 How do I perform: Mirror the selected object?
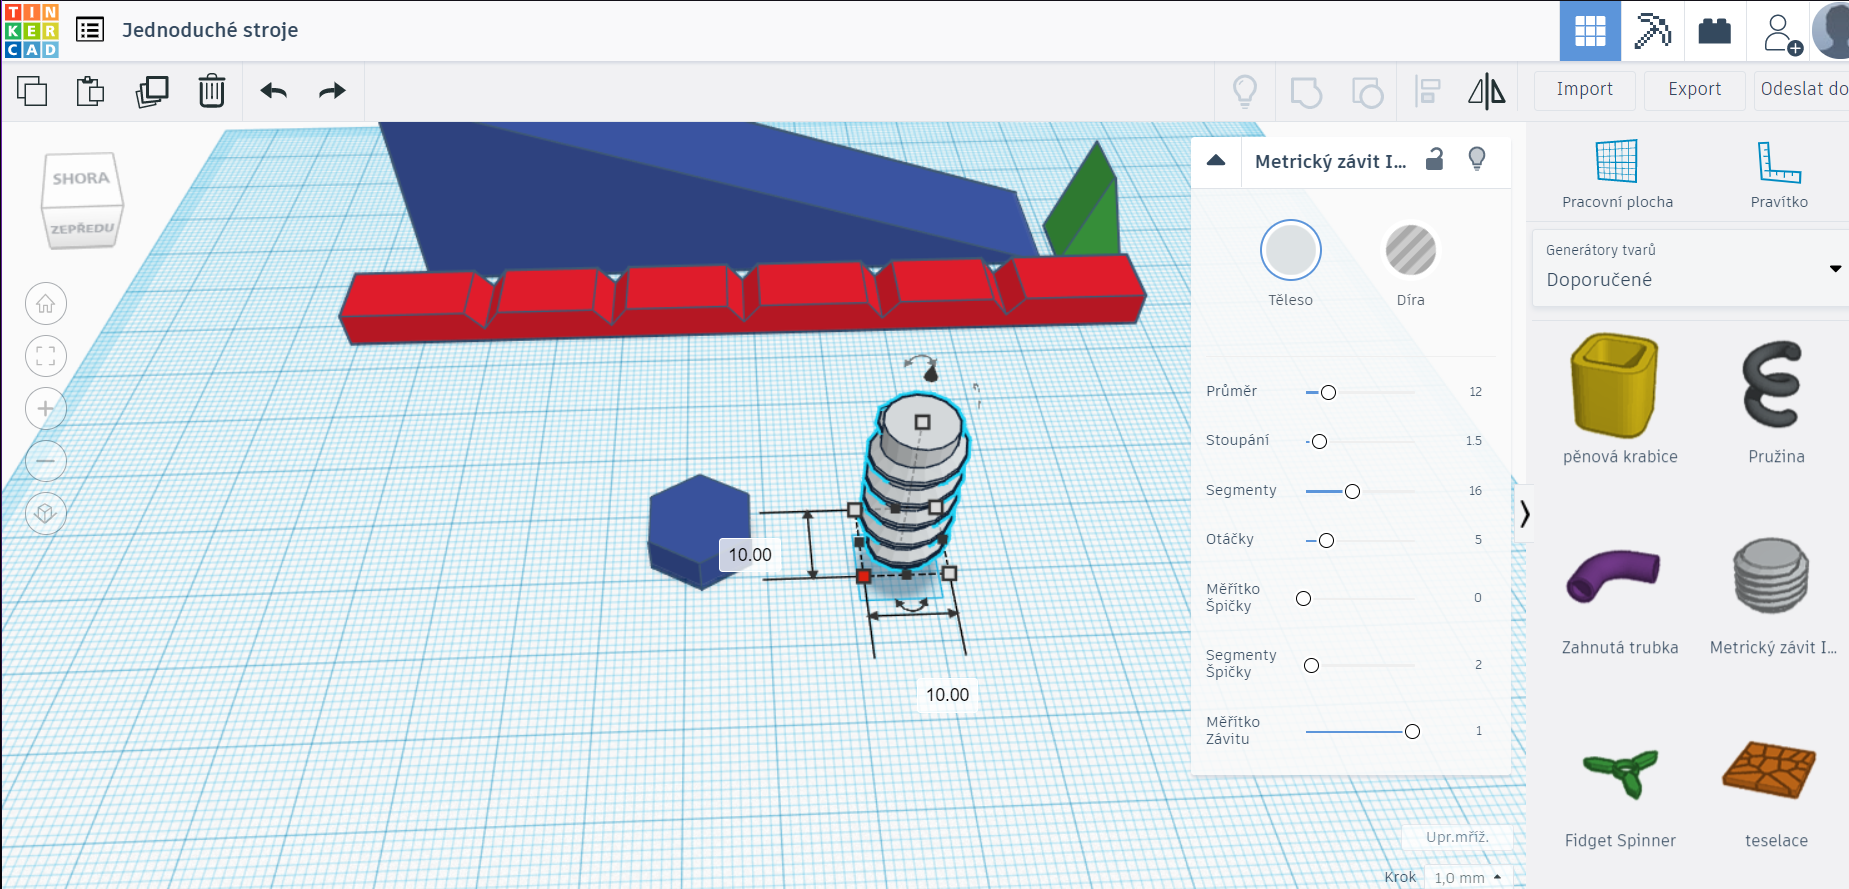click(x=1487, y=92)
